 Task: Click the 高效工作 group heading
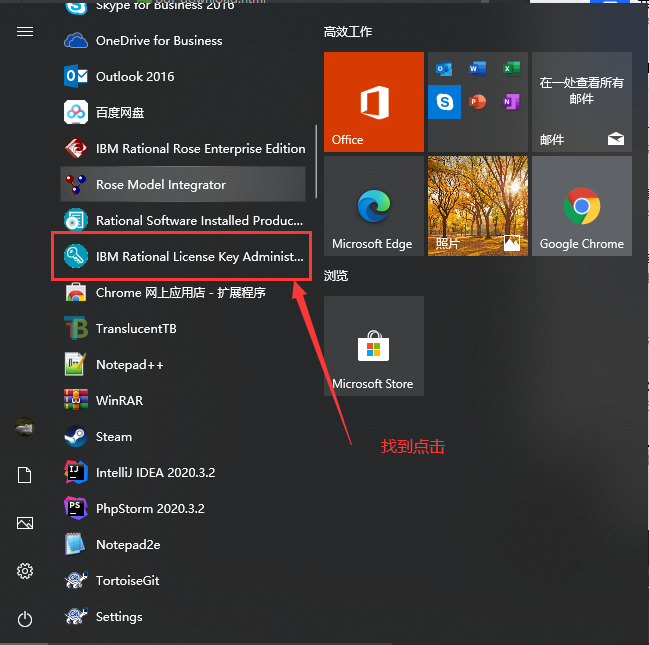coord(348,31)
